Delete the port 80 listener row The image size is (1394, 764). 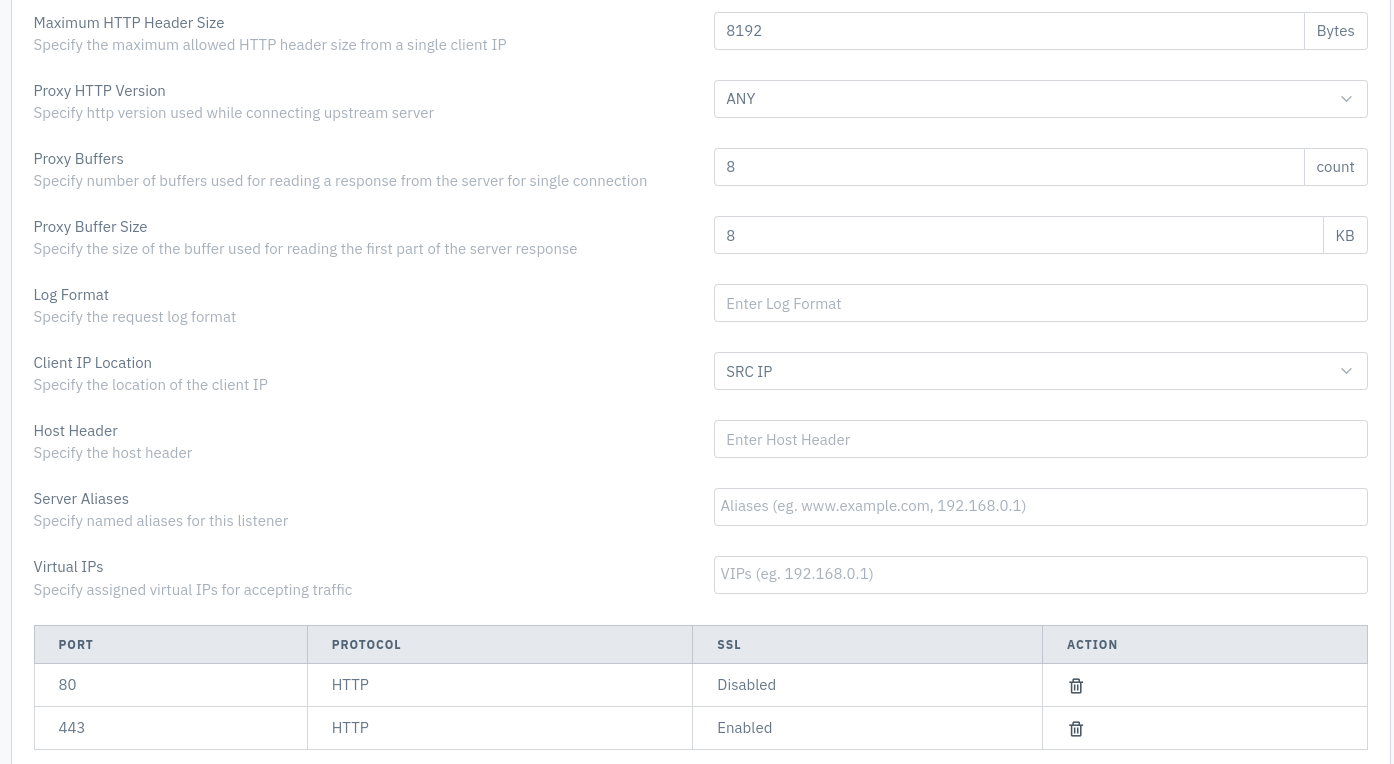pyautogui.click(x=1076, y=686)
